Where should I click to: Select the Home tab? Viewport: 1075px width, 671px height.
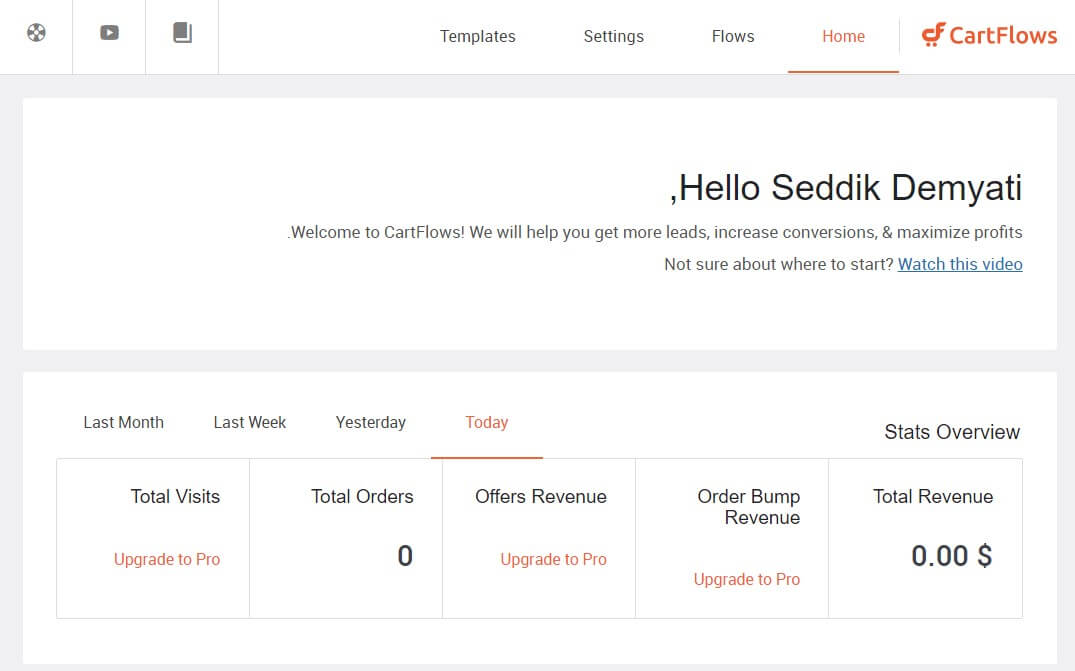point(843,36)
